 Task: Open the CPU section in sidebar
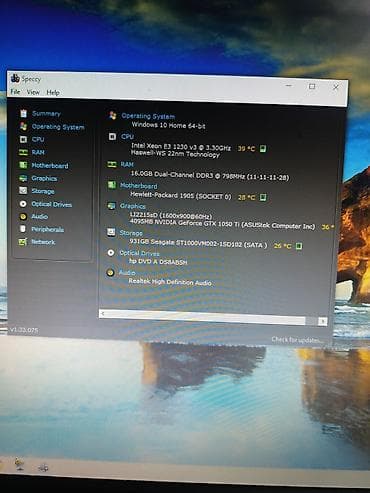pyautogui.click(x=38, y=139)
